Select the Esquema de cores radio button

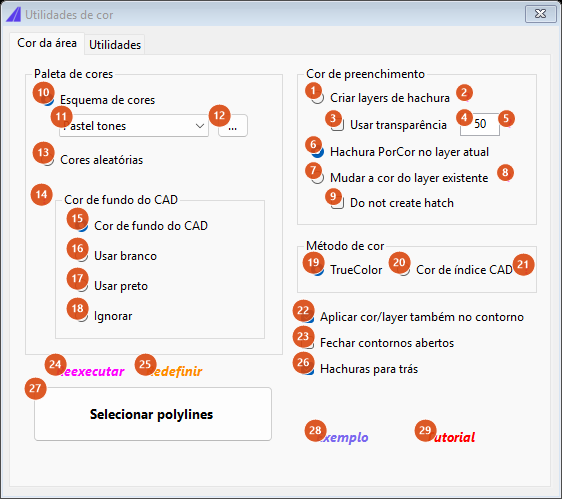(x=99, y=100)
